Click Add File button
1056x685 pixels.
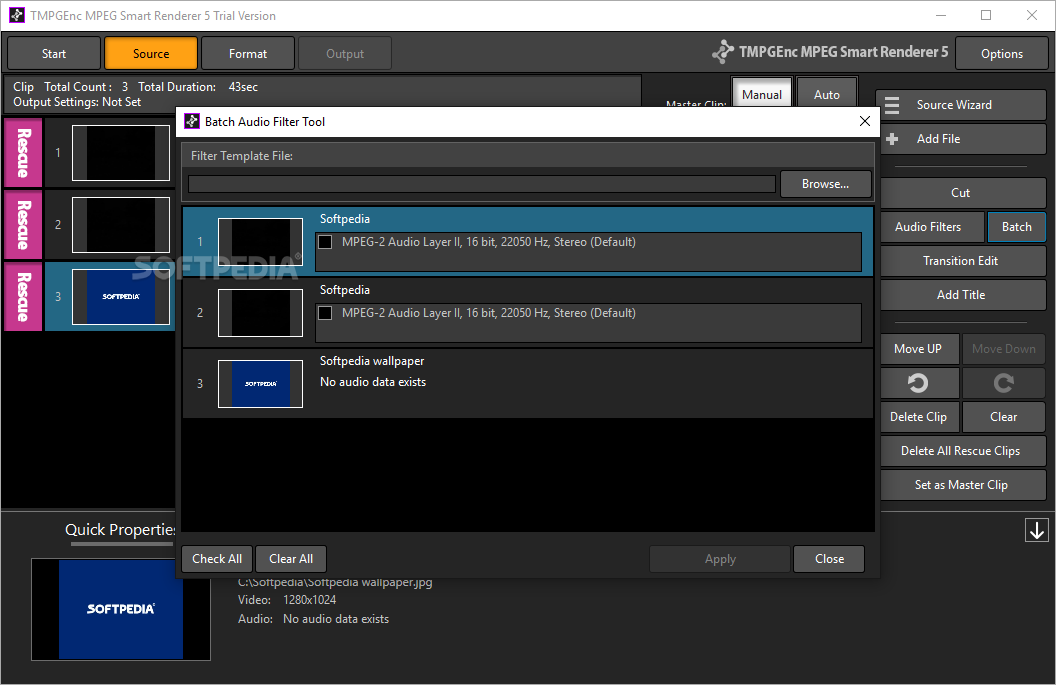tap(962, 139)
